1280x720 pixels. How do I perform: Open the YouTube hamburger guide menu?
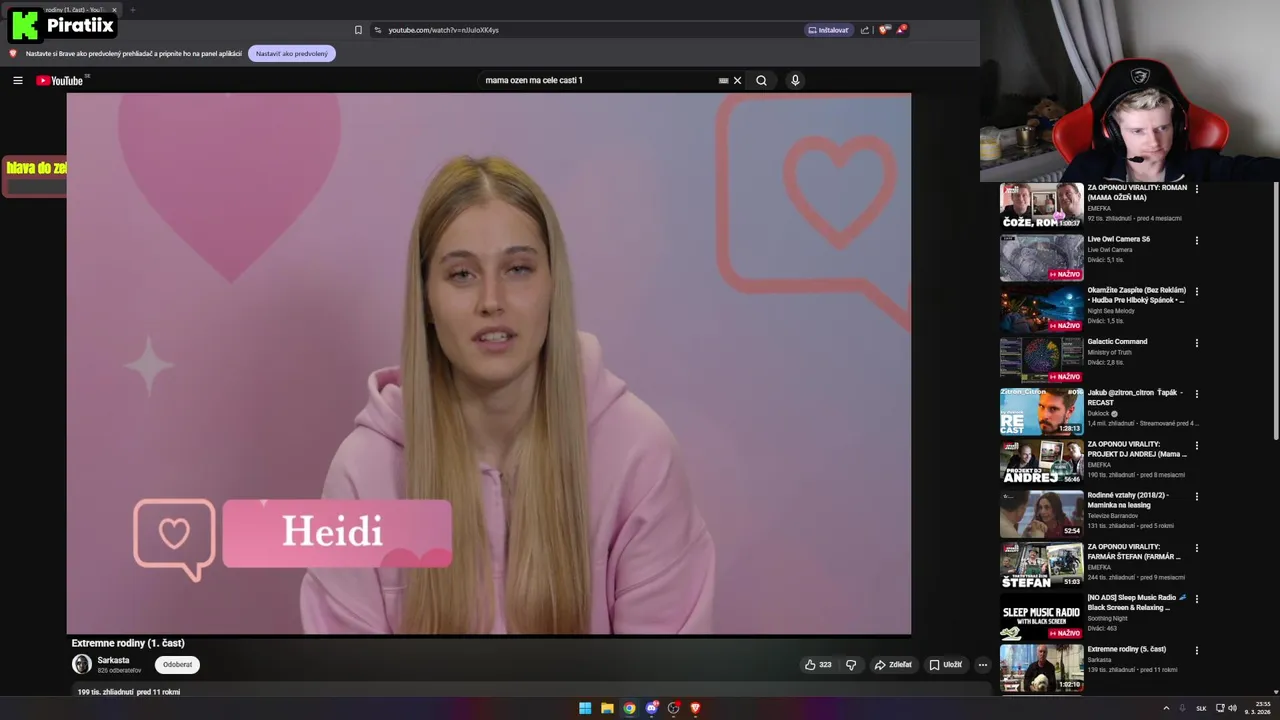point(17,81)
